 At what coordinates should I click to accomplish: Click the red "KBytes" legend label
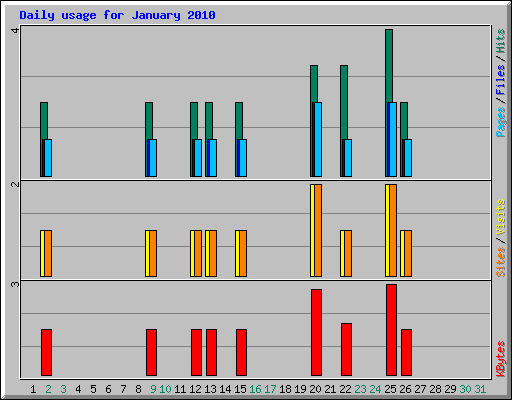click(x=500, y=359)
